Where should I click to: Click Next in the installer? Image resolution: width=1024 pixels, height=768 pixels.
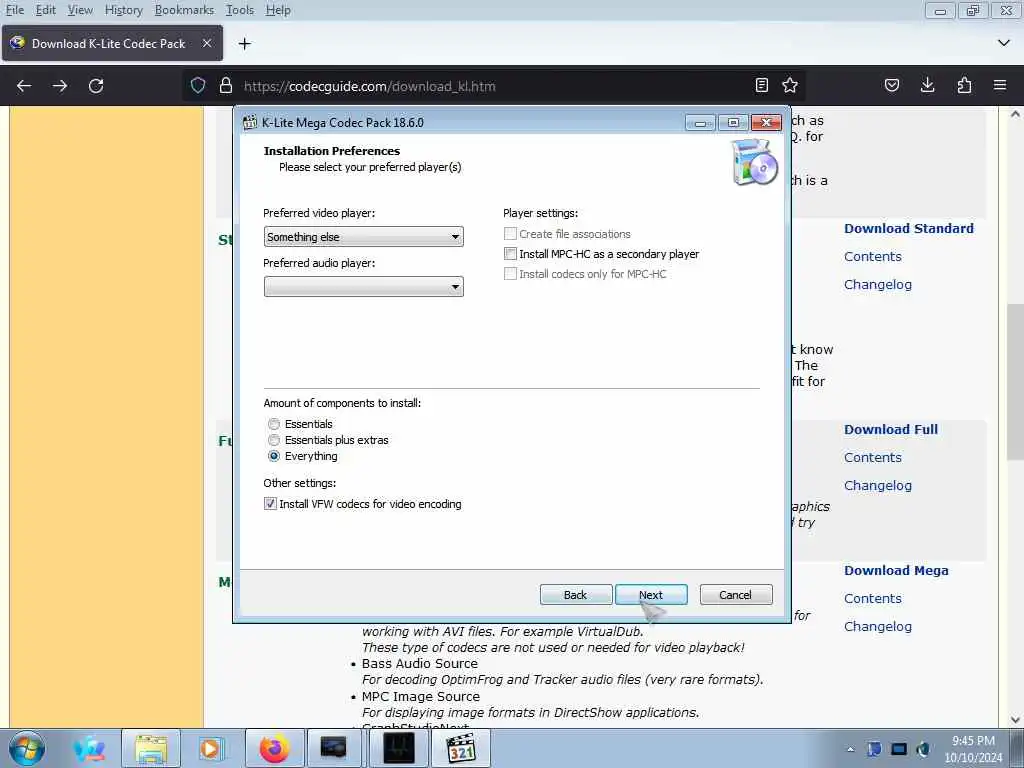(651, 595)
